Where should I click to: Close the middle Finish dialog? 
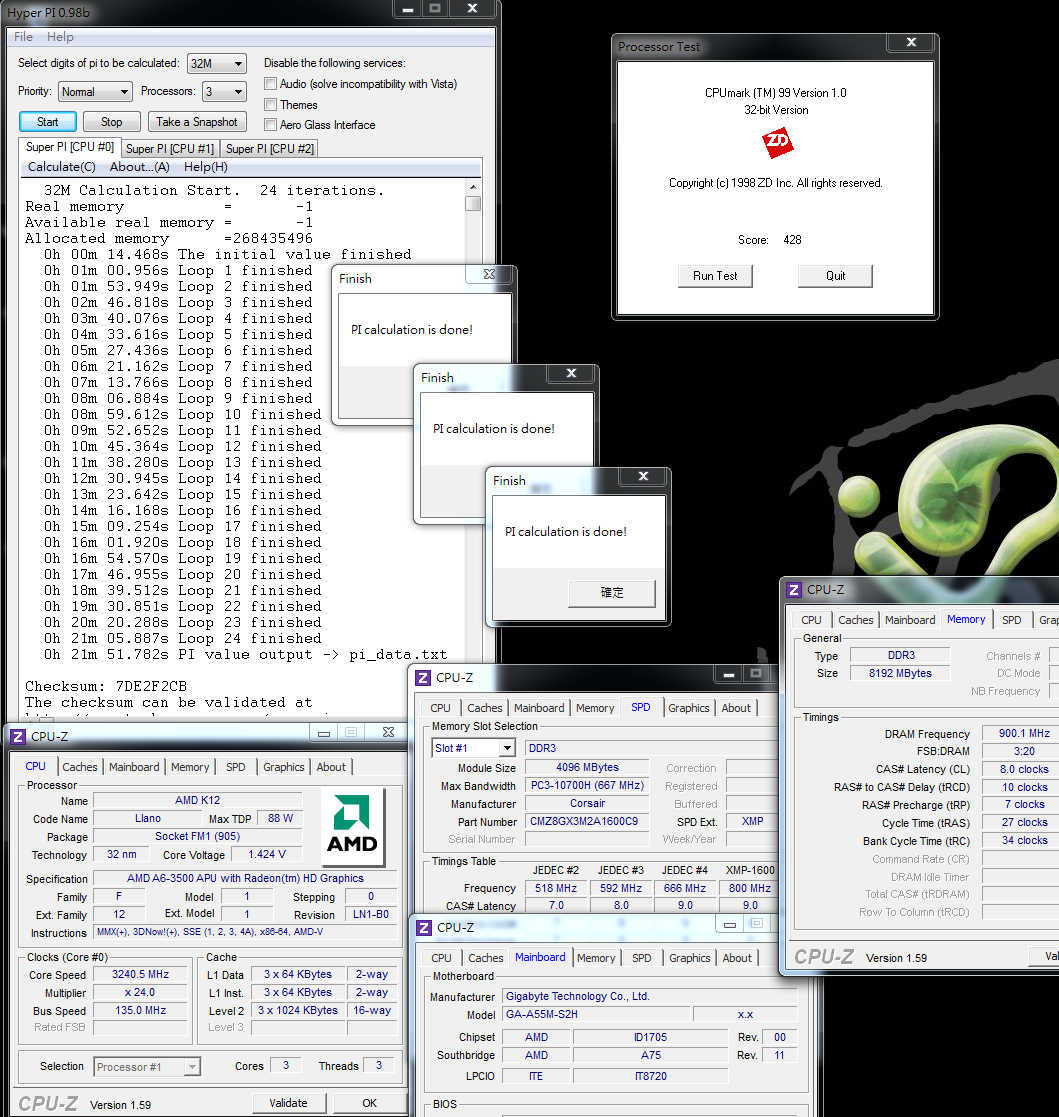(571, 373)
